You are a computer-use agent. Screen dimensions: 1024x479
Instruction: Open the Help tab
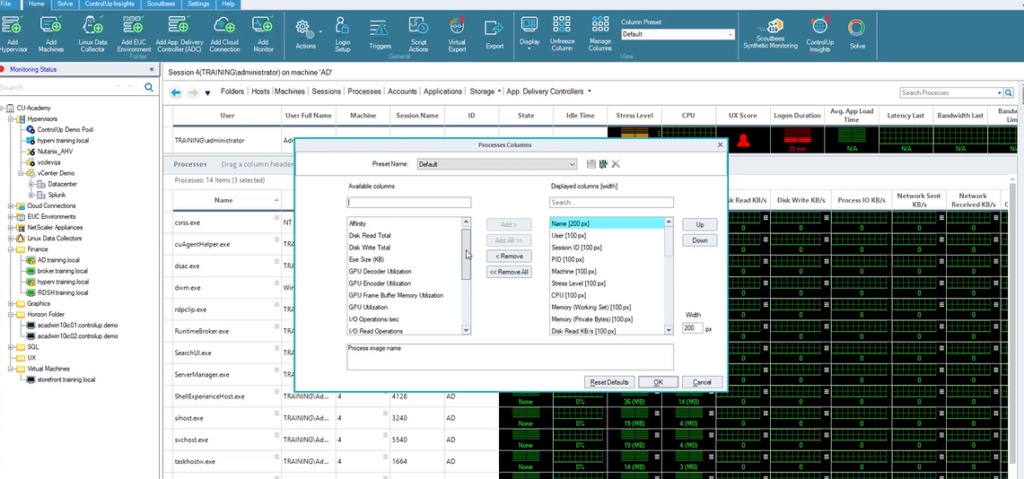coord(229,4)
